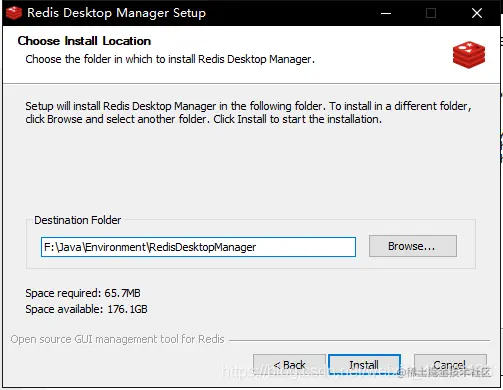This screenshot has width=503, height=390.
Task: Click the disabled maximize button in title bar
Action: click(x=431, y=13)
